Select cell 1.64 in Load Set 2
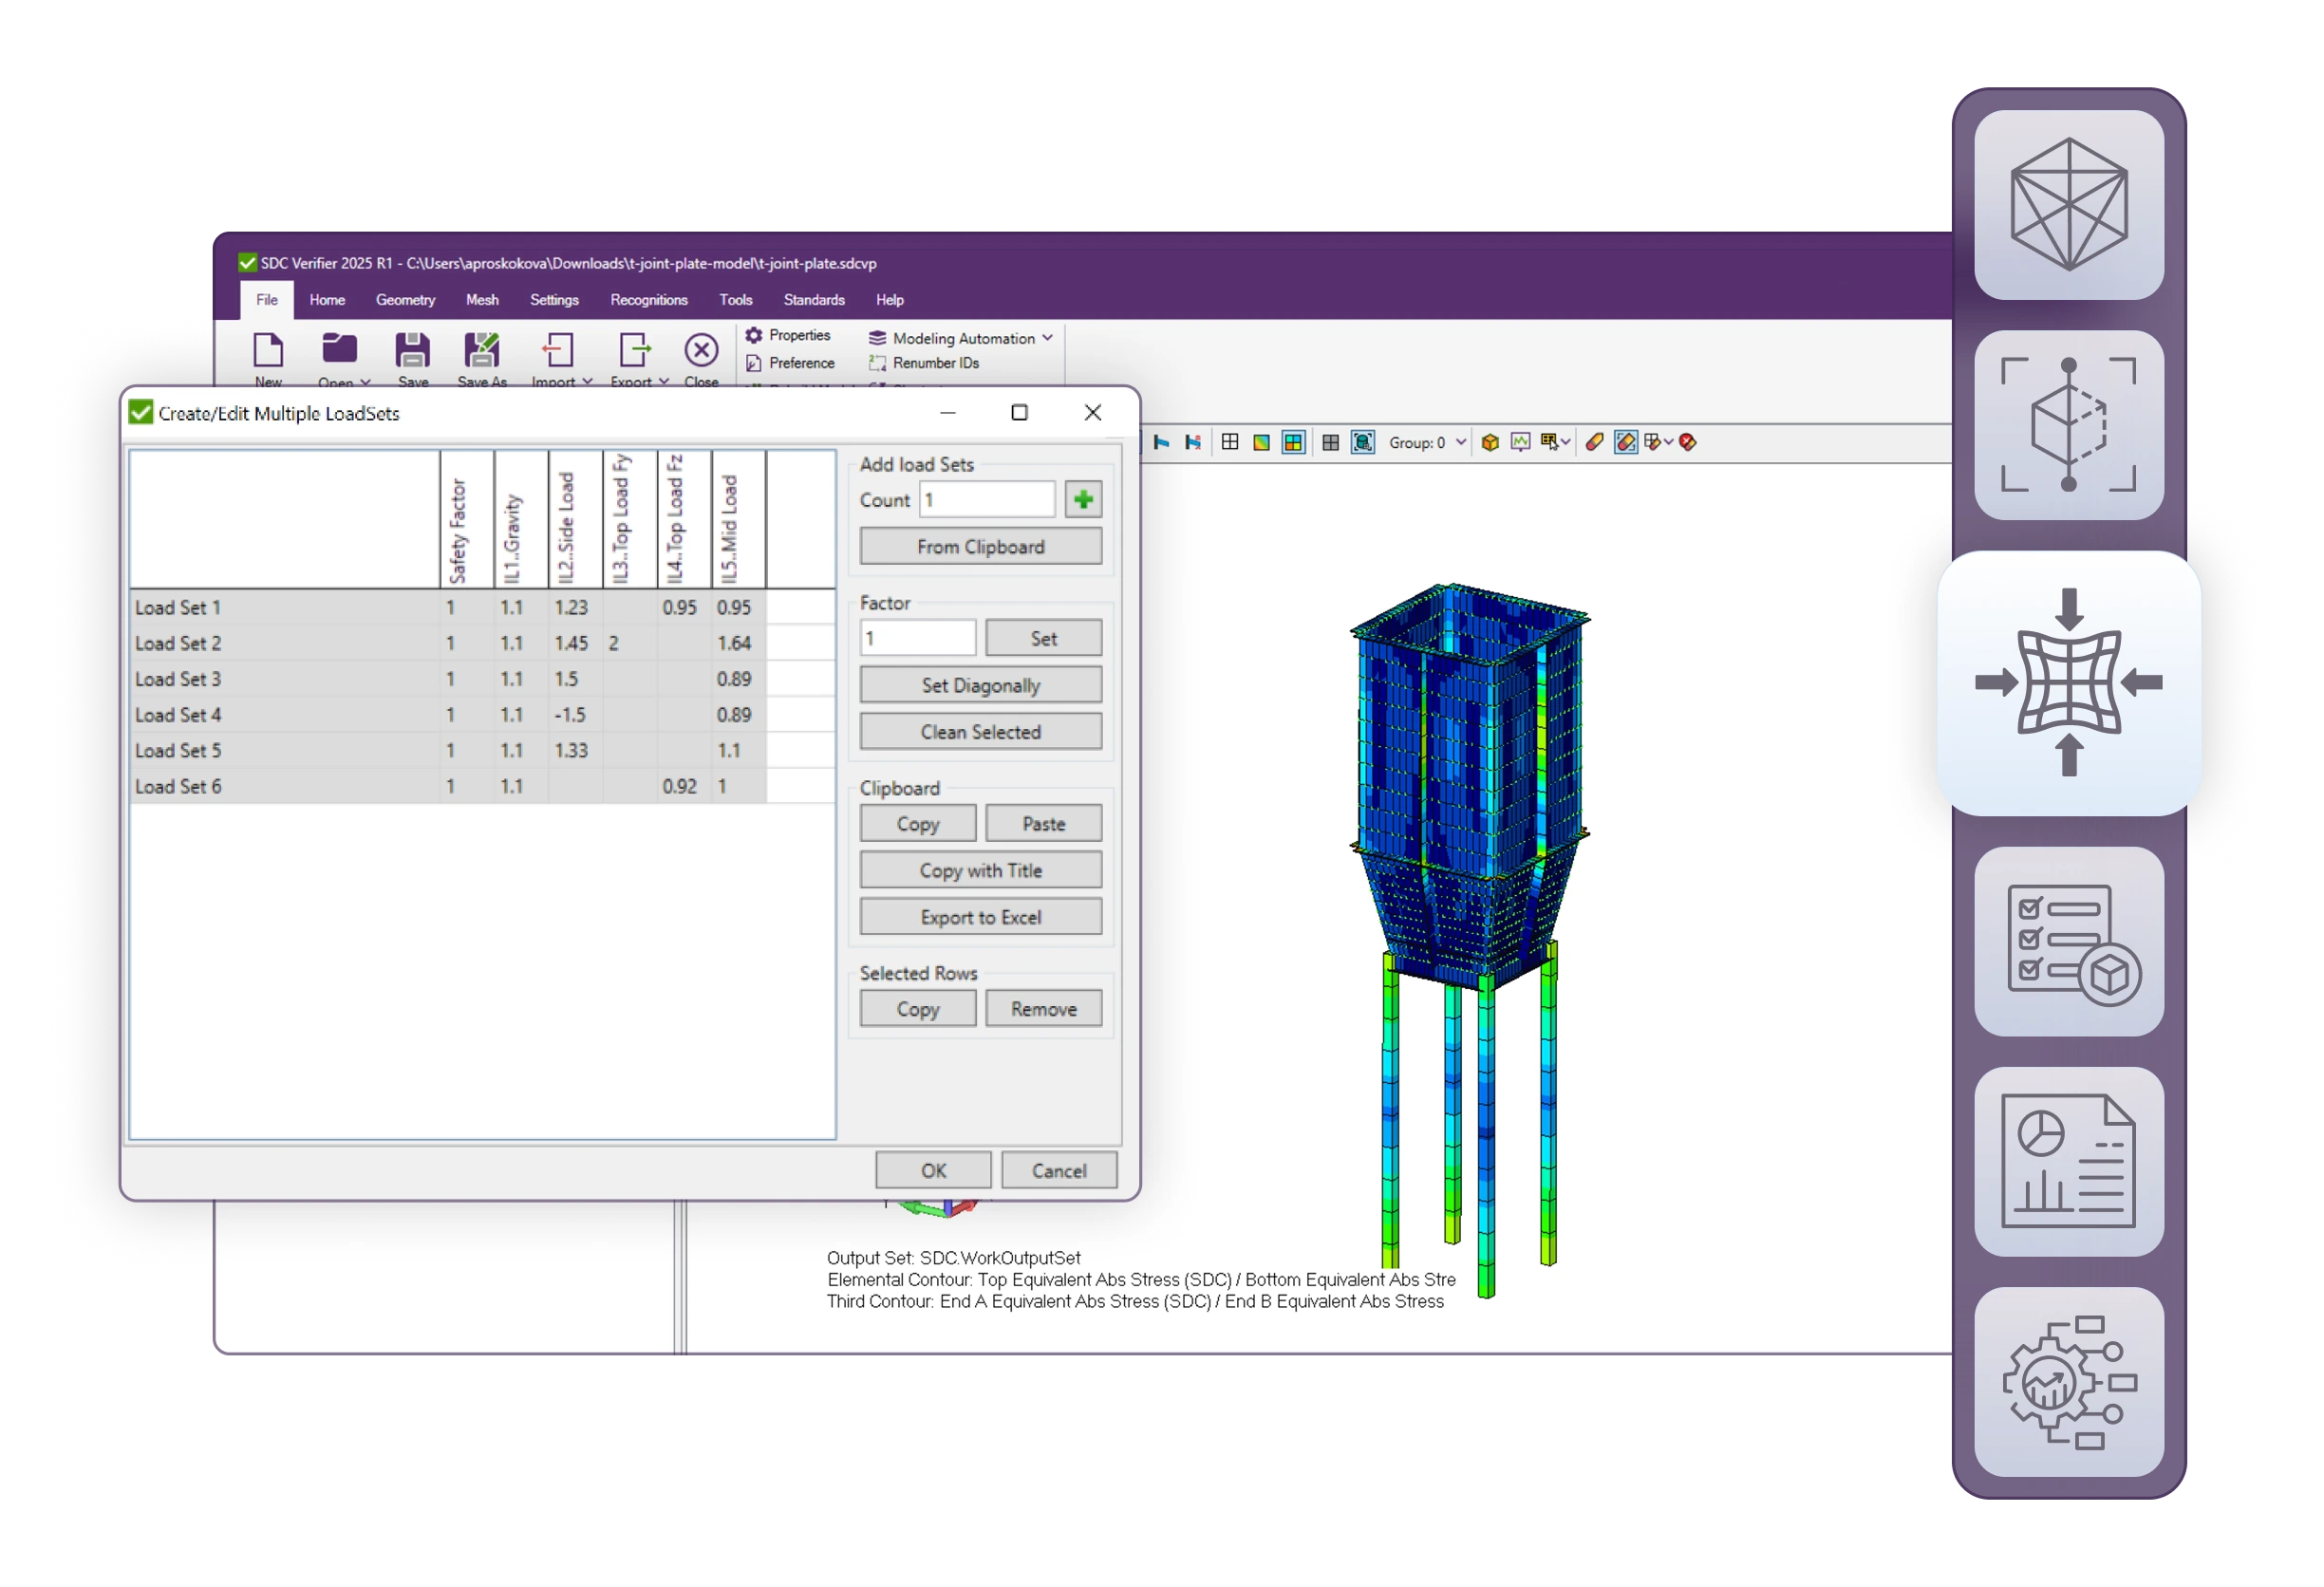The height and width of the screenshot is (1587, 2324). pyautogui.click(x=738, y=643)
